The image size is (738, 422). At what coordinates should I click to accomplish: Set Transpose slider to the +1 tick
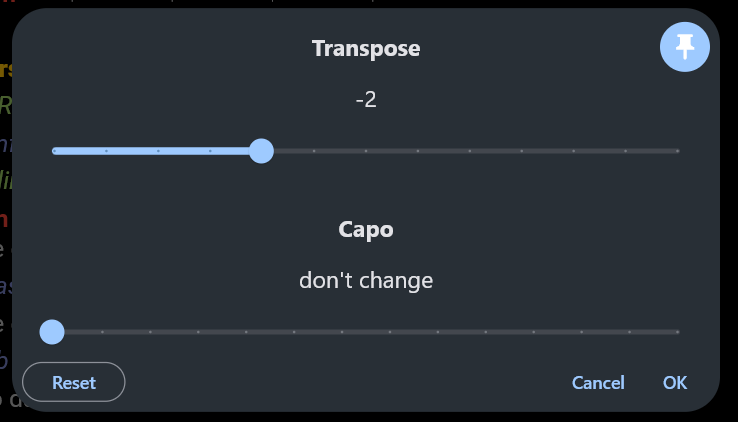pos(418,151)
